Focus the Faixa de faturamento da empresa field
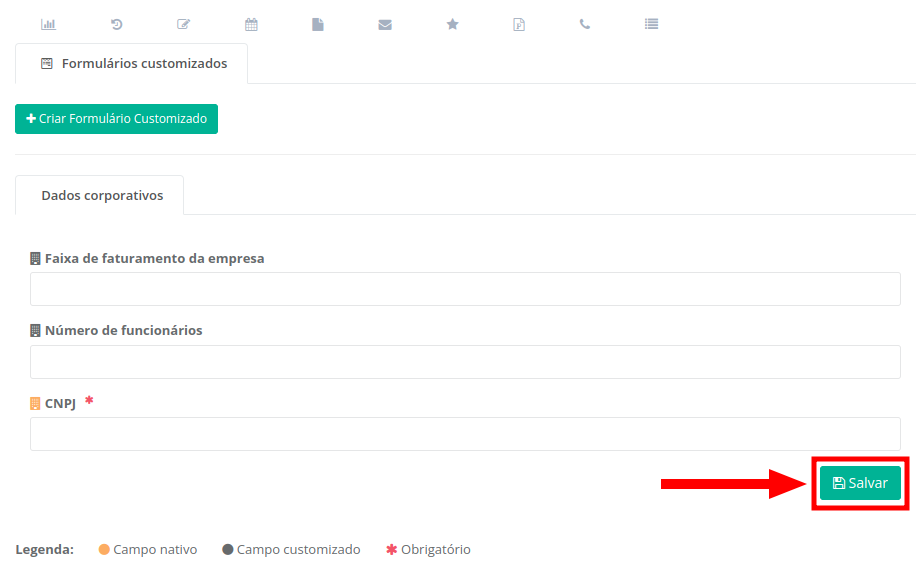 465,289
